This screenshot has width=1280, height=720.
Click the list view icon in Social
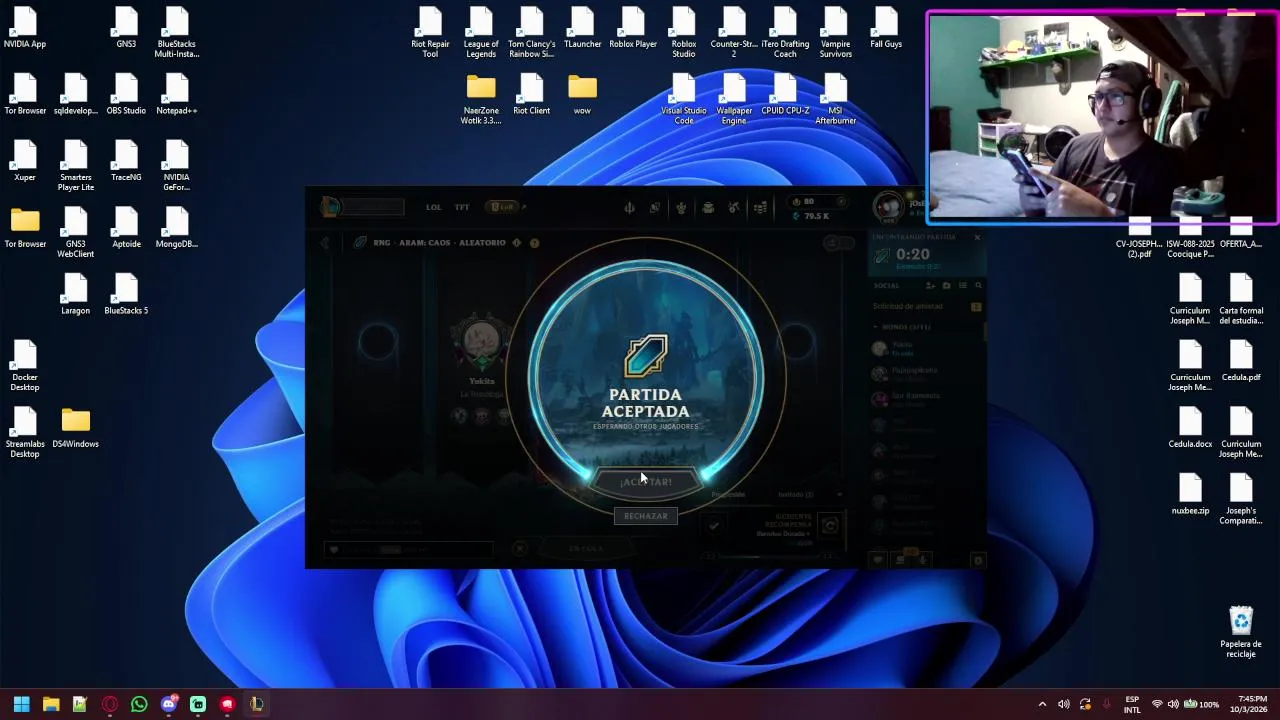coord(962,286)
